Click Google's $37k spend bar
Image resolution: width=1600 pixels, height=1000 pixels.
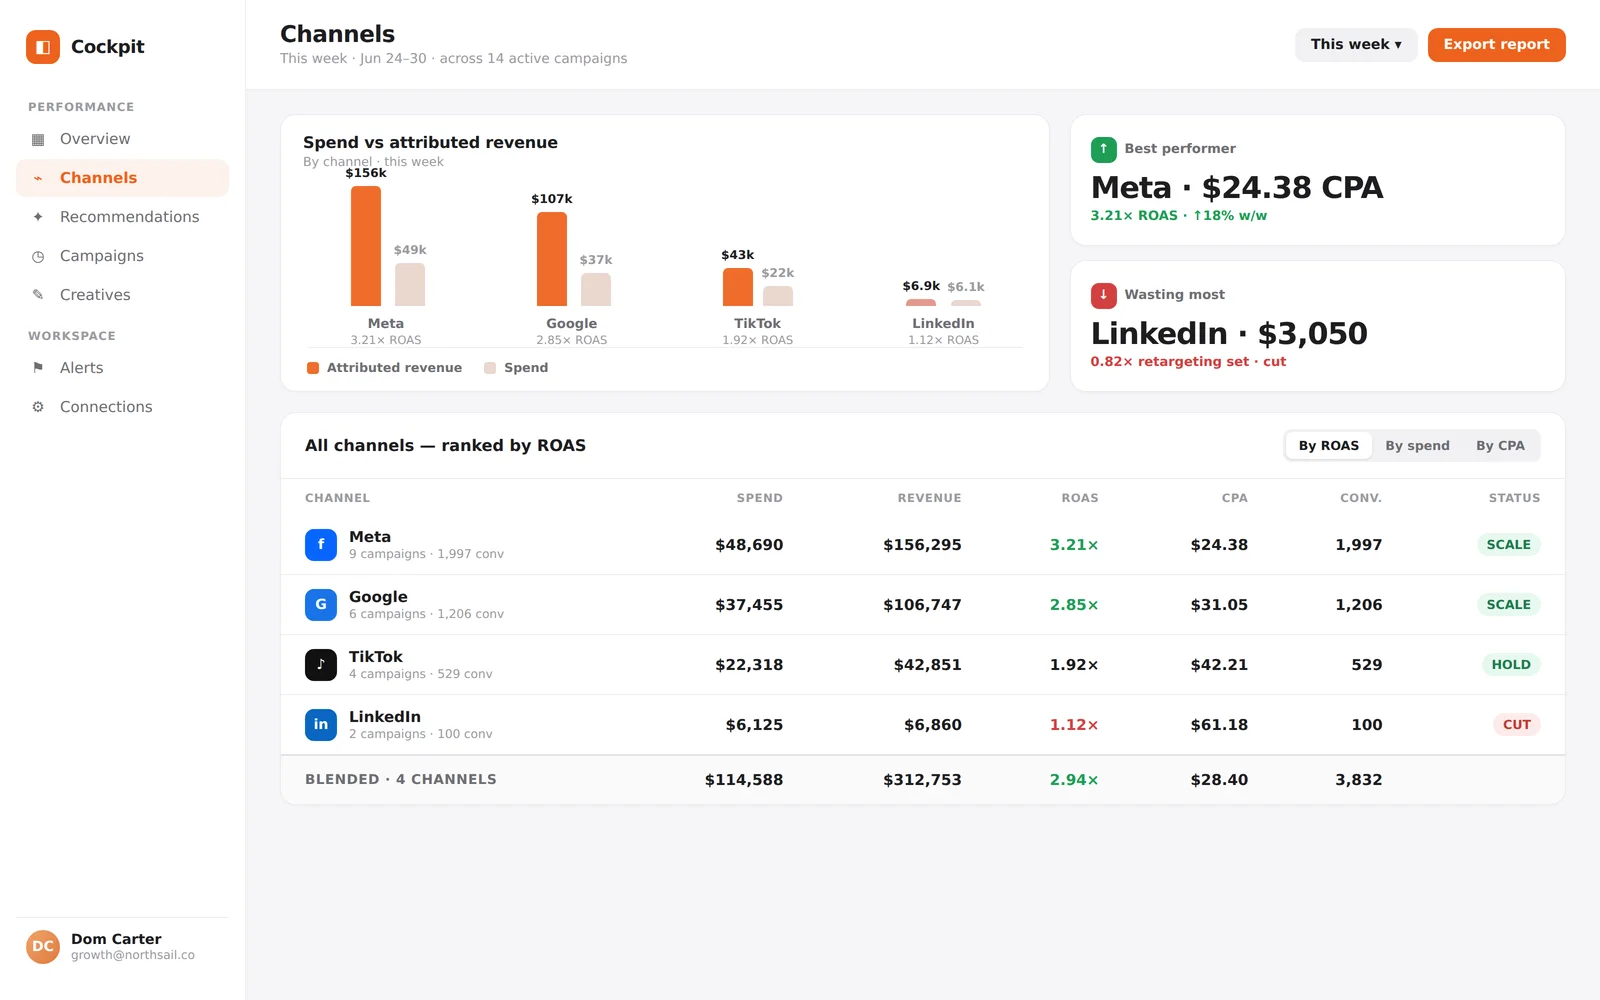pos(596,290)
